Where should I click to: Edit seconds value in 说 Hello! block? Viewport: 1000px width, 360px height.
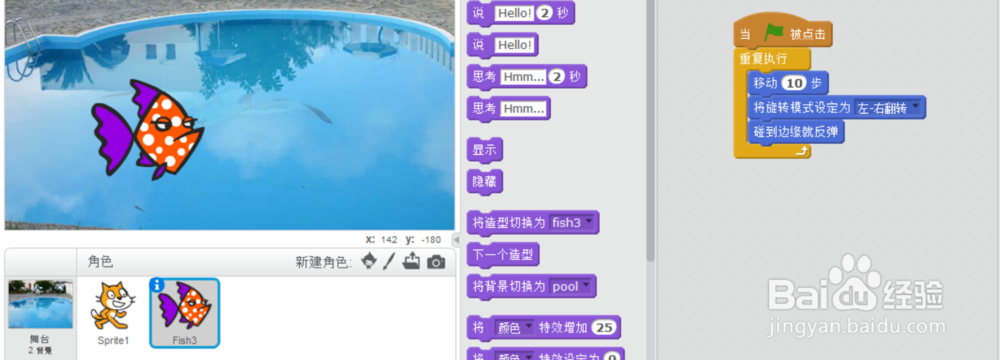click(x=545, y=13)
